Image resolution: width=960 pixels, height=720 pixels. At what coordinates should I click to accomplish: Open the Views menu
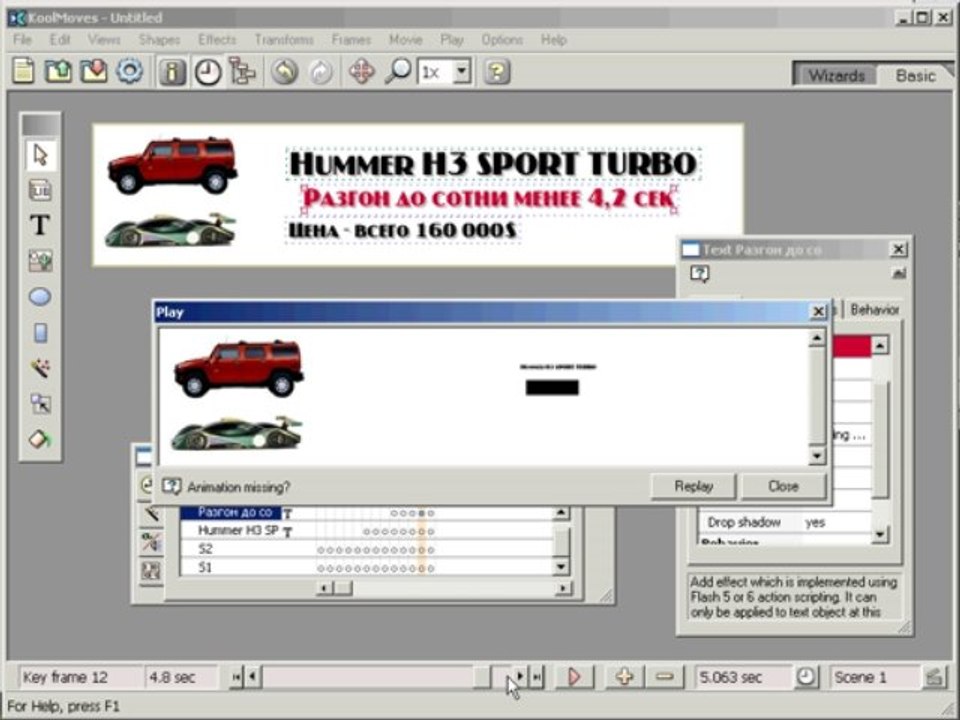[x=103, y=40]
